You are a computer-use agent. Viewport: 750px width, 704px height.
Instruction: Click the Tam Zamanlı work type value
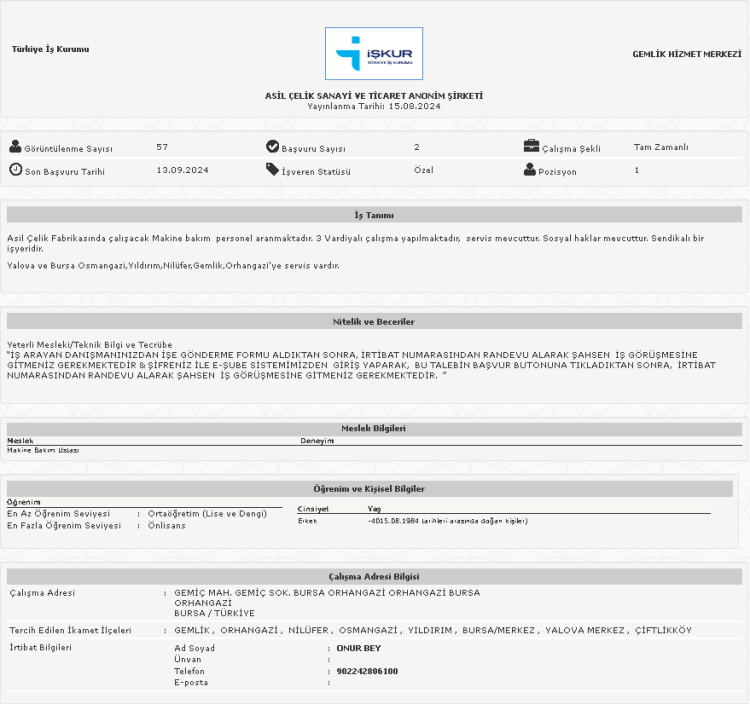click(661, 147)
